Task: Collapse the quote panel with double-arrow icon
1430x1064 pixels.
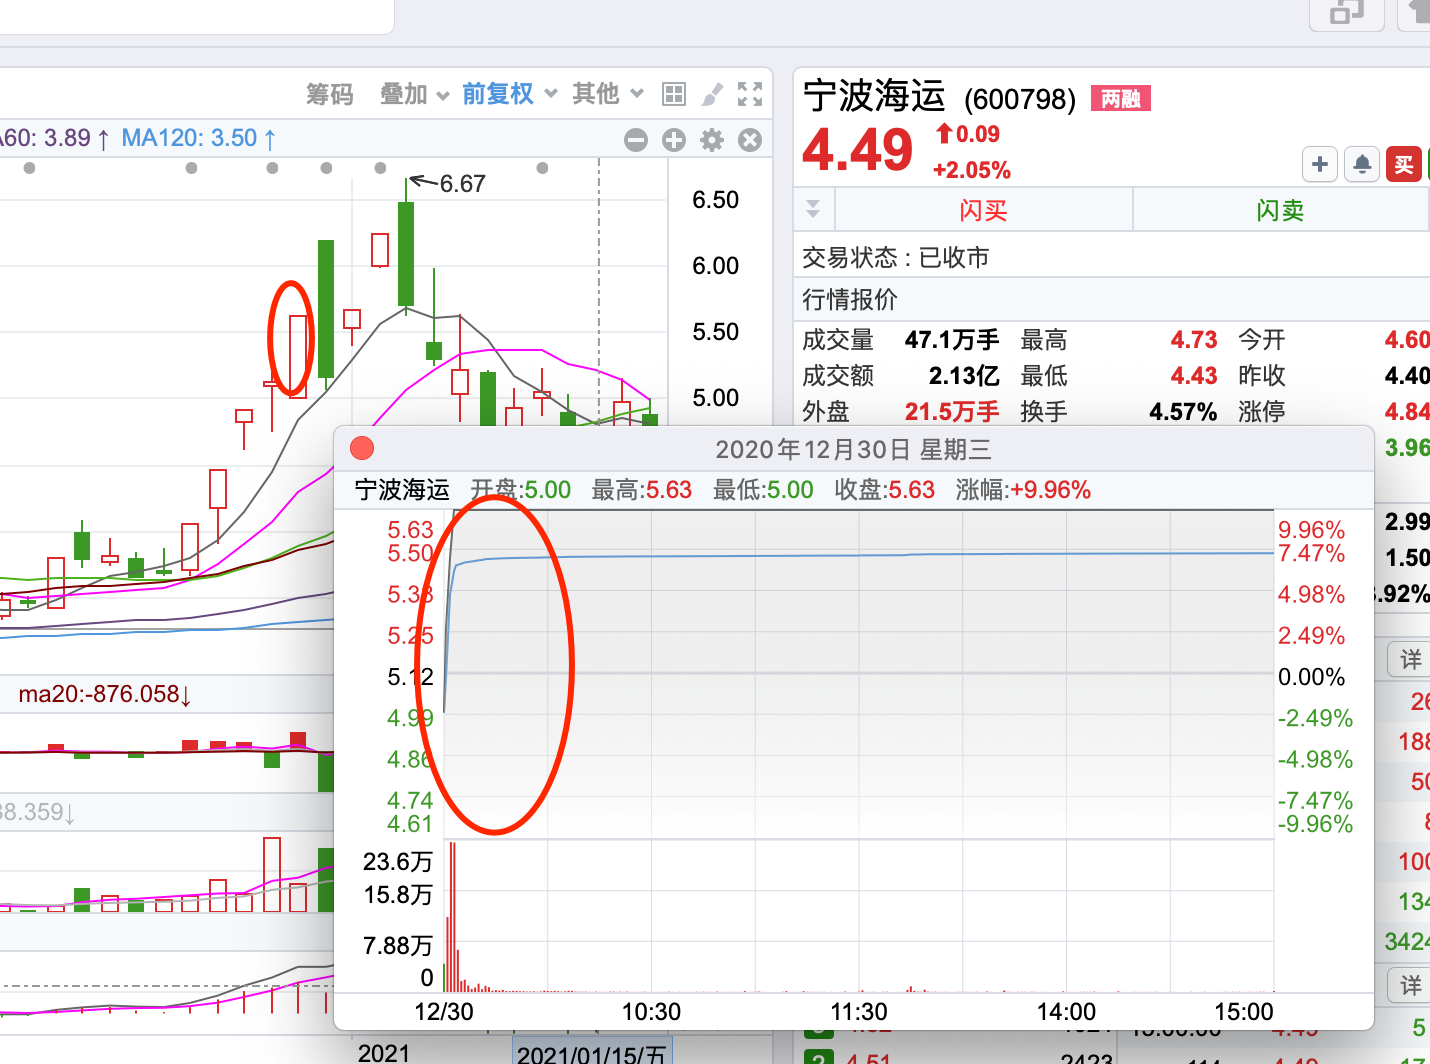Action: click(813, 209)
